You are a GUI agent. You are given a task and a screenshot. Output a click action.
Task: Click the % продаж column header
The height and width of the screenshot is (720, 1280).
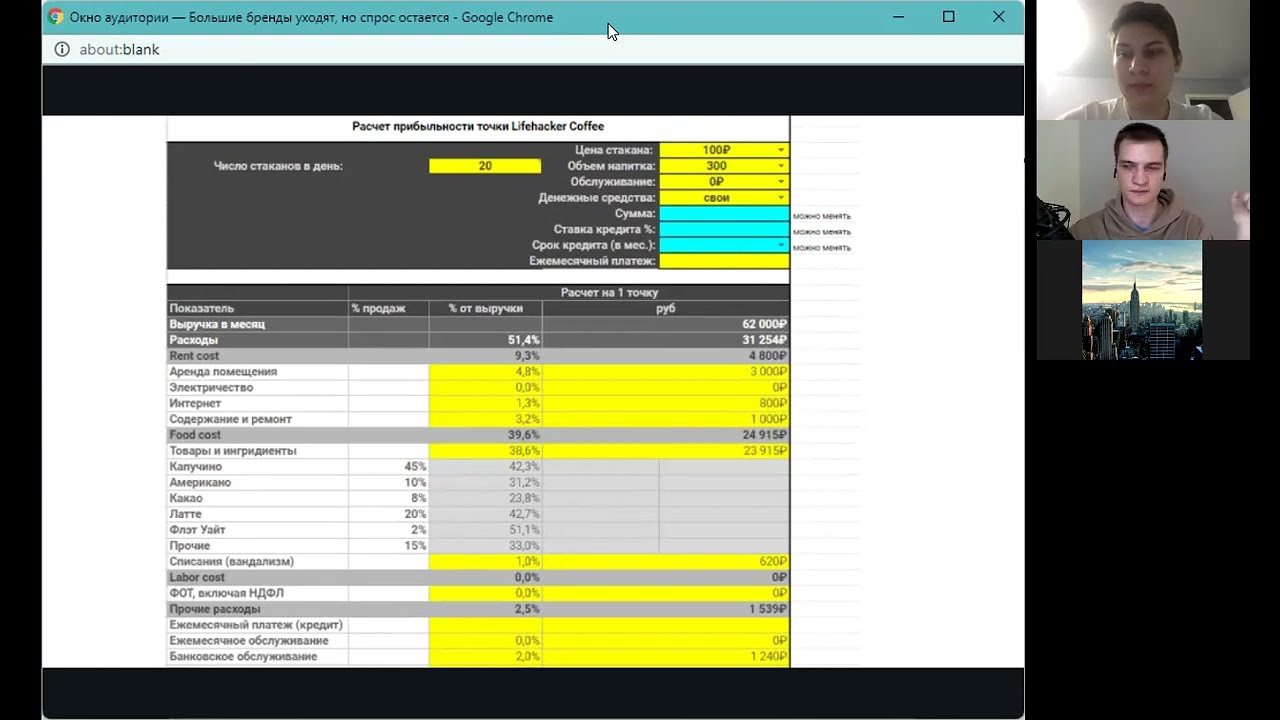(378, 309)
